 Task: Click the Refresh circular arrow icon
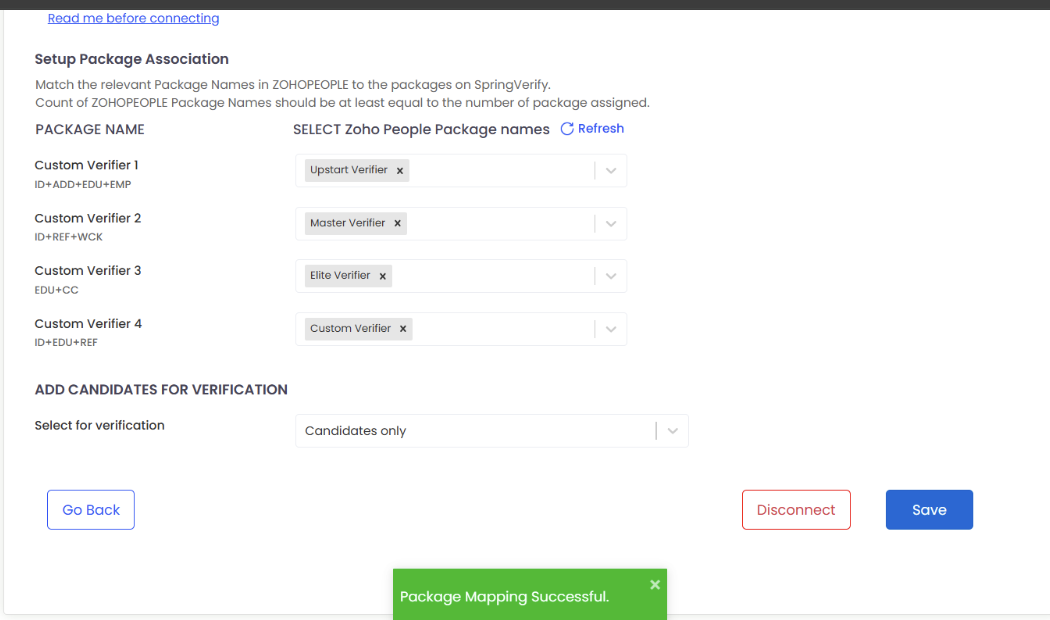[x=567, y=129]
